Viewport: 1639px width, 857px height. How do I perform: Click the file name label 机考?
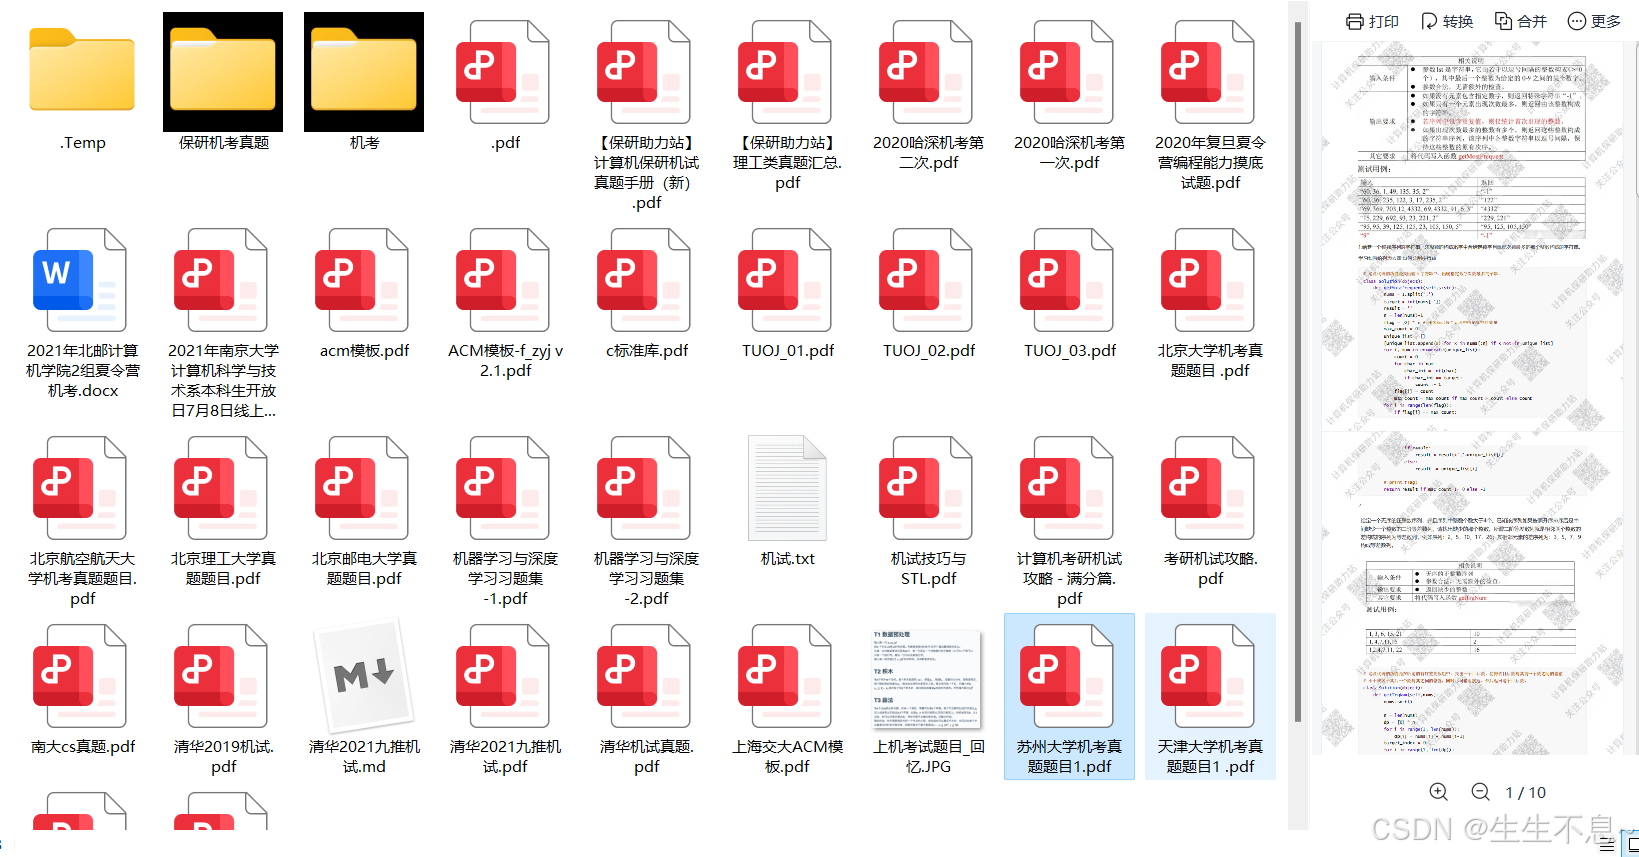pos(364,143)
